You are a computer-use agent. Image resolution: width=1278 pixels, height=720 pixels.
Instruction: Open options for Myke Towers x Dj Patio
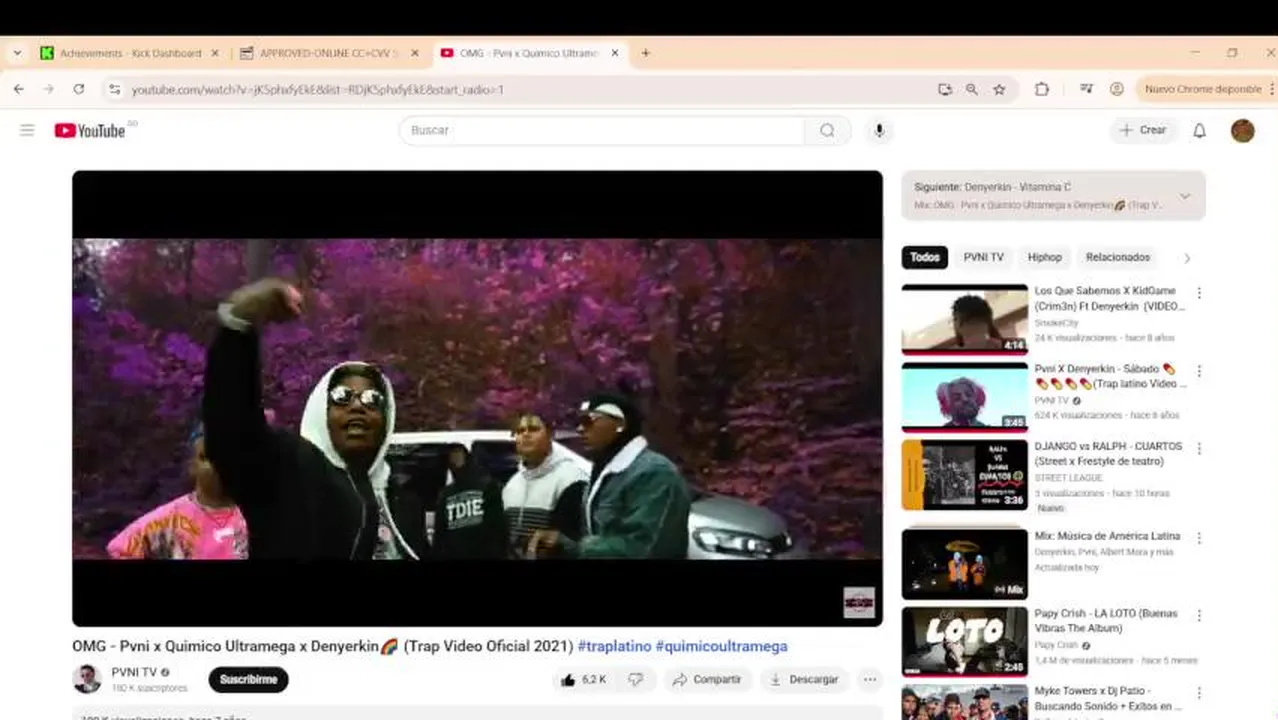1199,693
